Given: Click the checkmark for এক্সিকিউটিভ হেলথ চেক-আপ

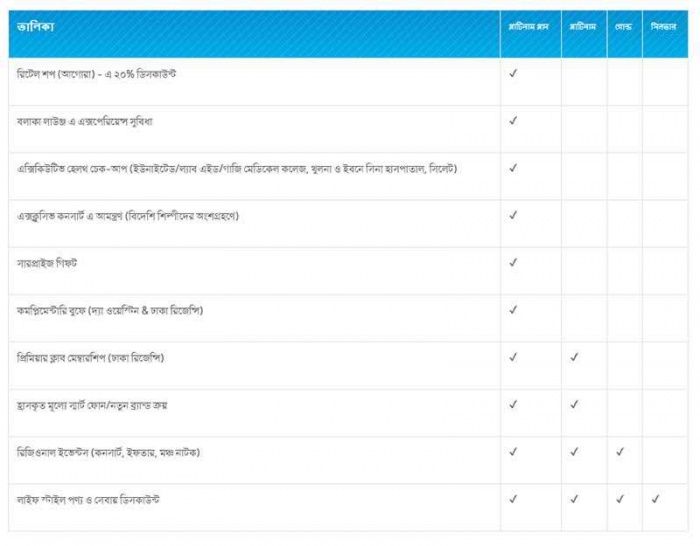Looking at the screenshot, I should click(513, 167).
